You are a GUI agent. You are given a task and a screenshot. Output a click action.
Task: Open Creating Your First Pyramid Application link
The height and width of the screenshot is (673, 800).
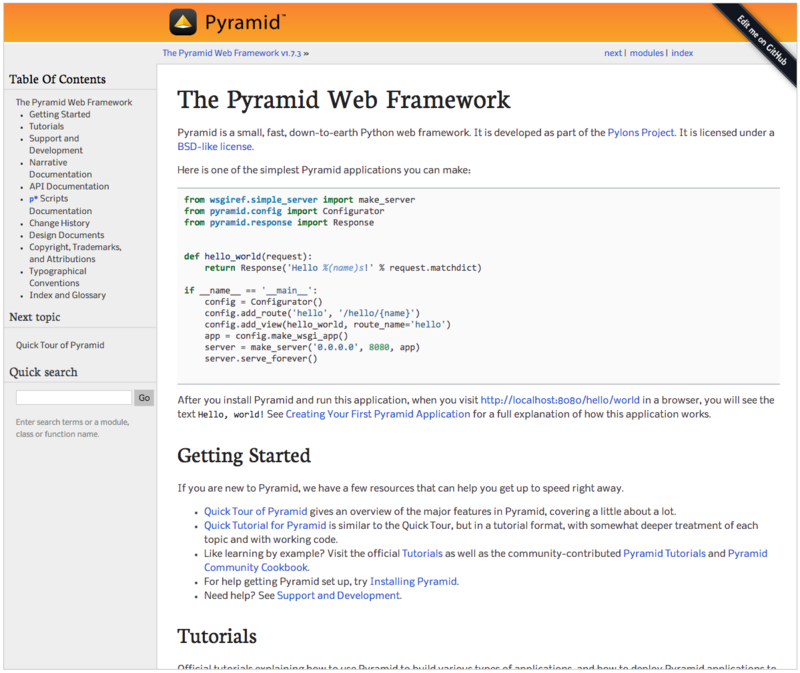378,414
